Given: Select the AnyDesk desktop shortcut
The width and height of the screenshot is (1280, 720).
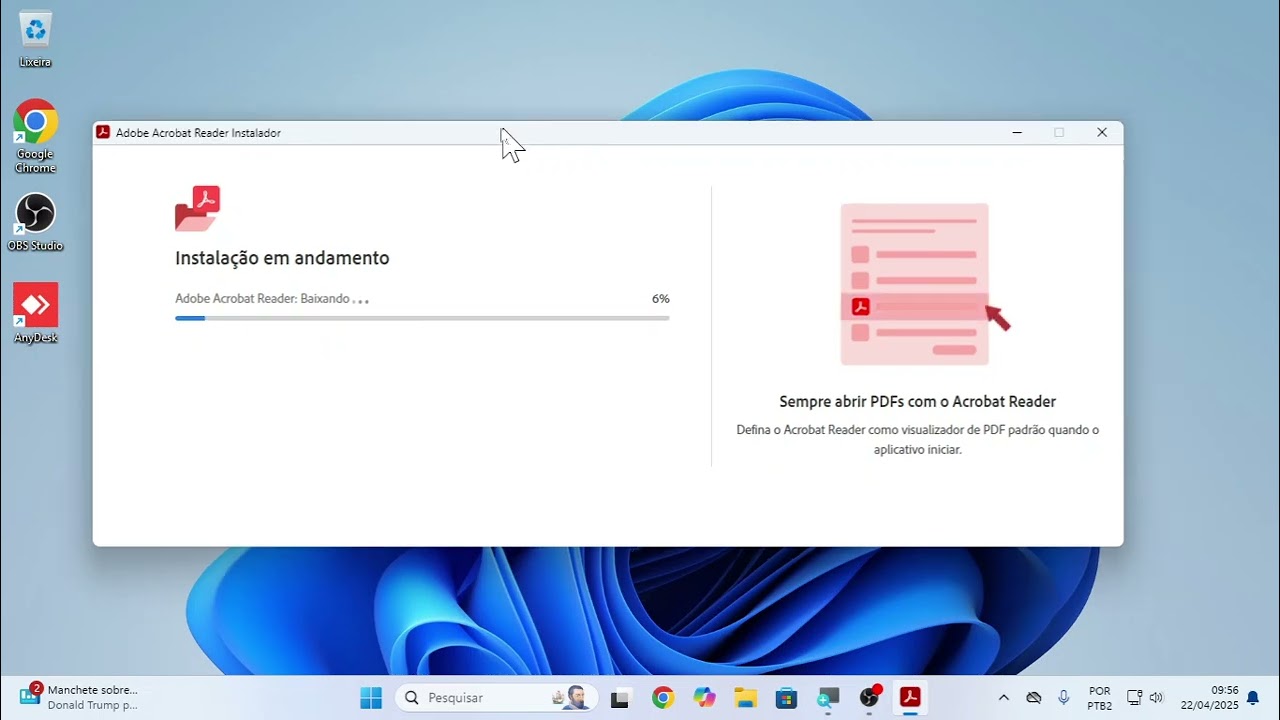Looking at the screenshot, I should [x=35, y=313].
